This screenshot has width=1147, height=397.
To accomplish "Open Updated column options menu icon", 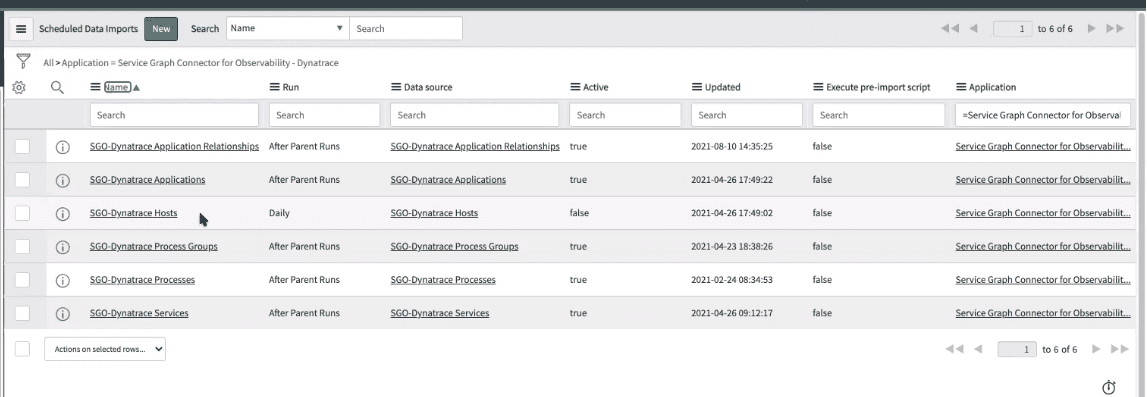I will pos(696,87).
